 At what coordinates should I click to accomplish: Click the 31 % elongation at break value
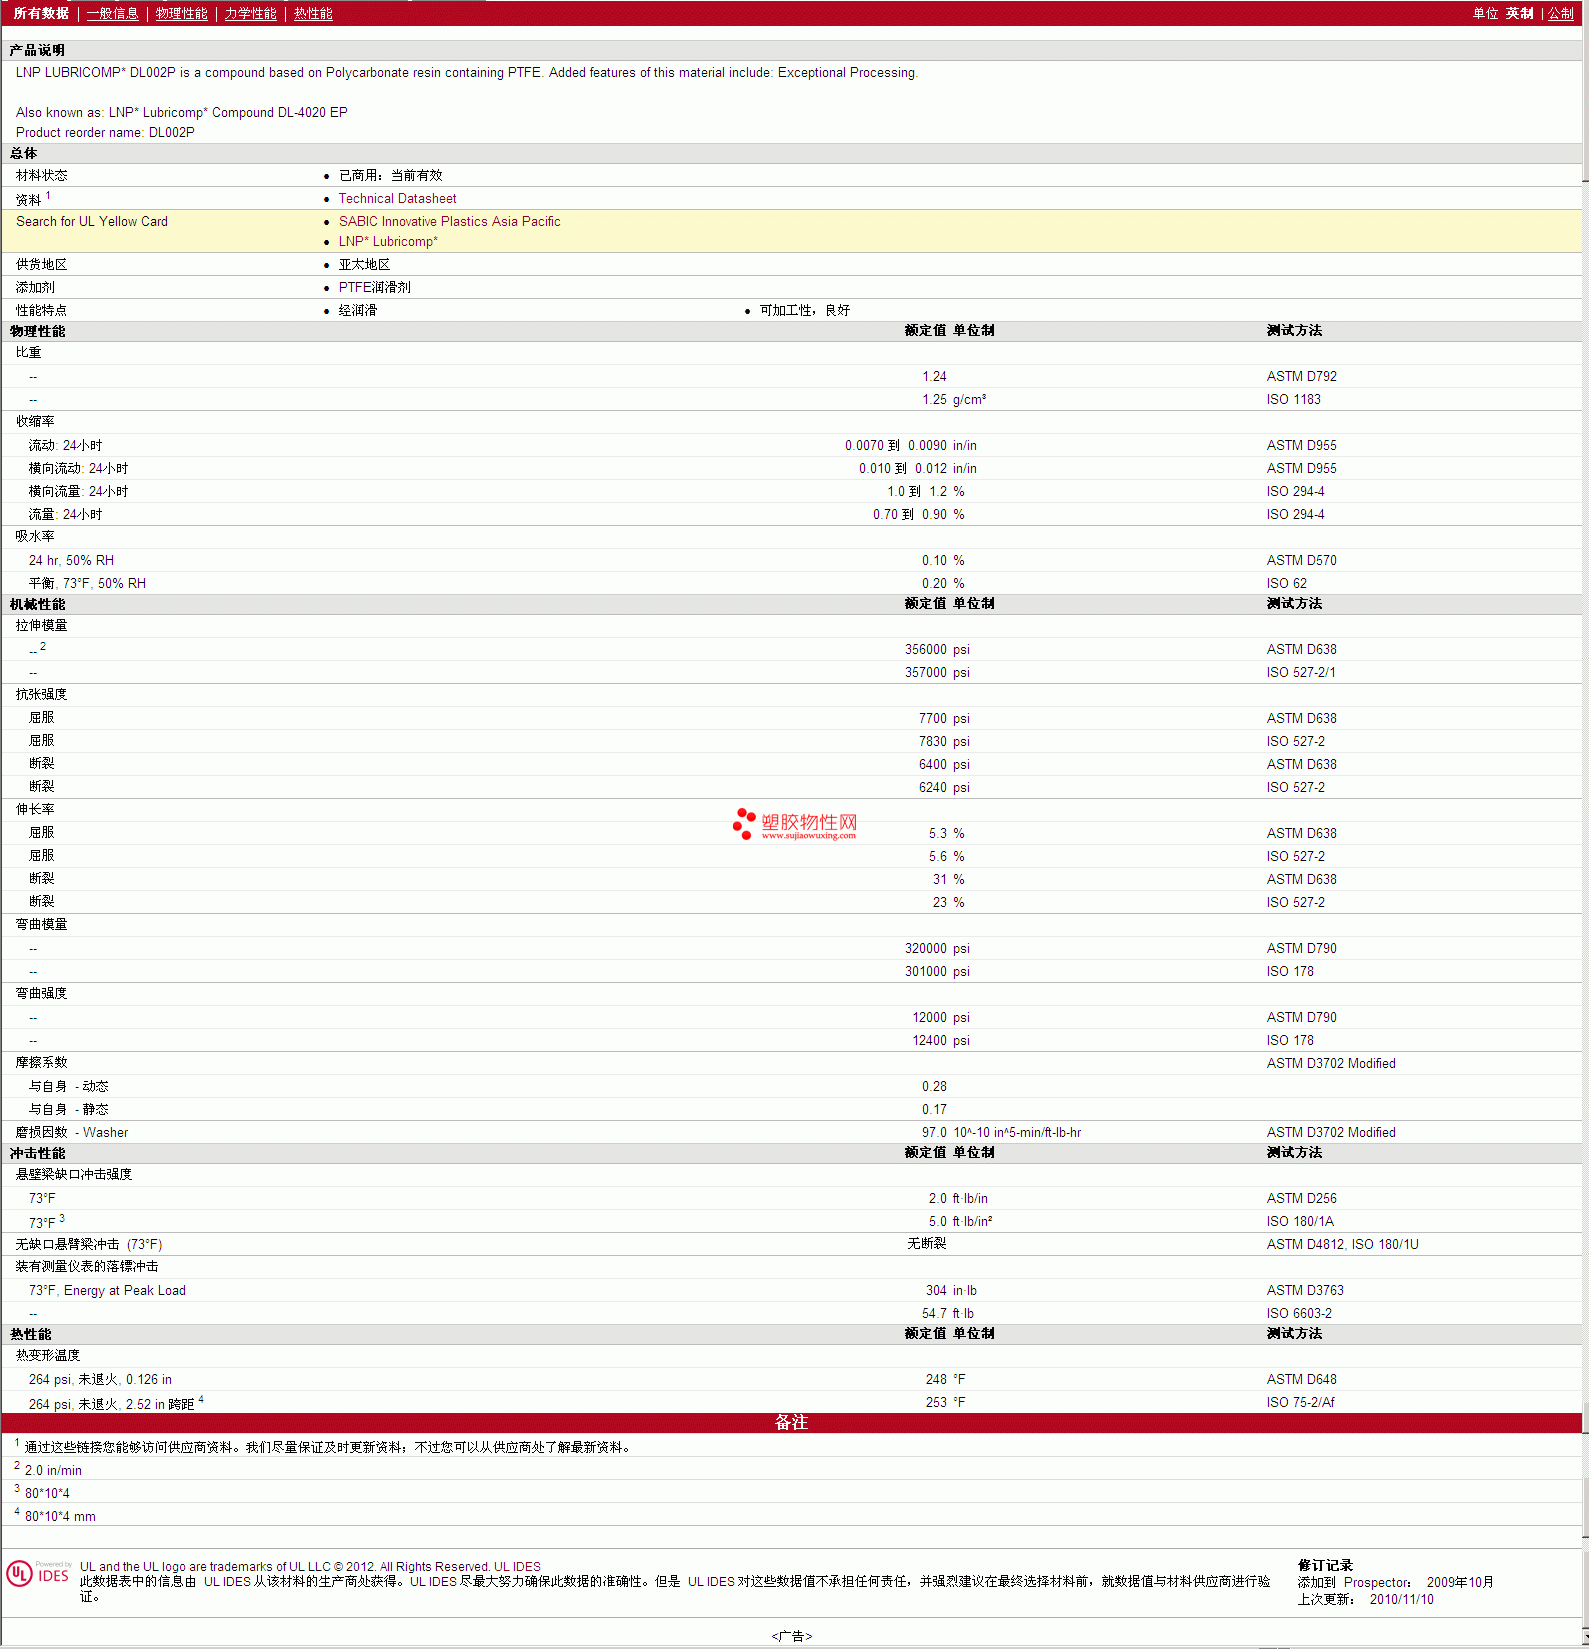[948, 880]
